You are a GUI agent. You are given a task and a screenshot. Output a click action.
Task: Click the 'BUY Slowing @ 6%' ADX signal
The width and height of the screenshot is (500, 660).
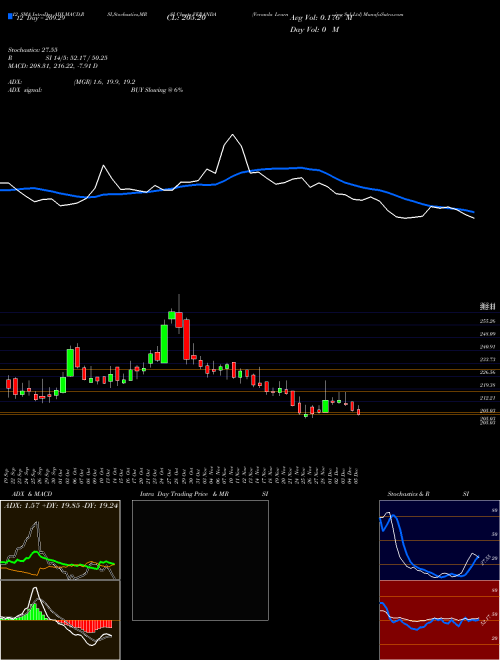[x=157, y=90]
